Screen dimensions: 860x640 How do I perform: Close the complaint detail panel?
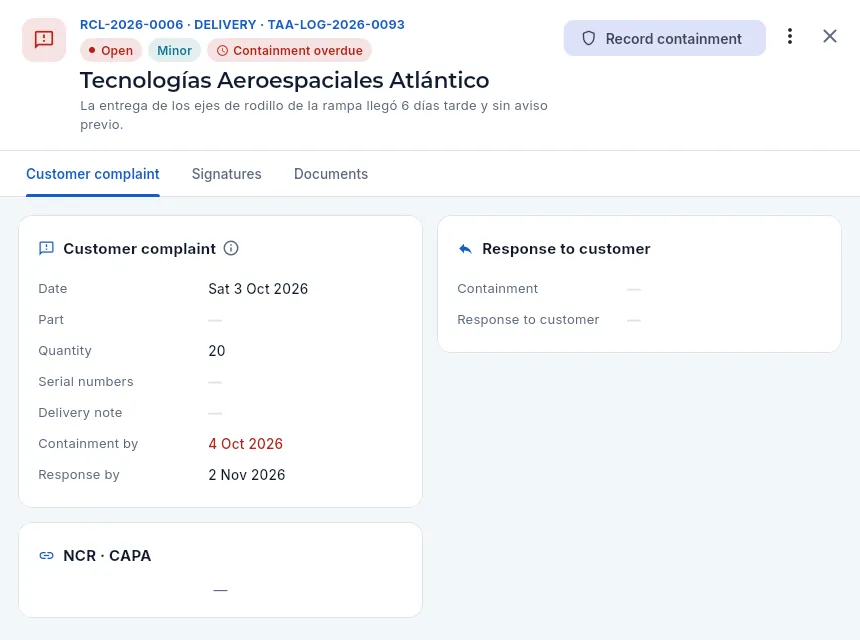coord(830,37)
